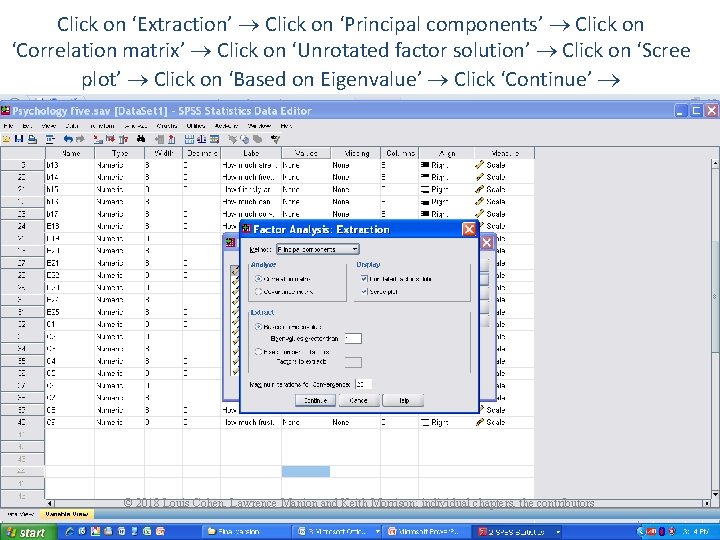Click the Show All Variables toolbar icon
The height and width of the screenshot is (540, 720).
258,139
